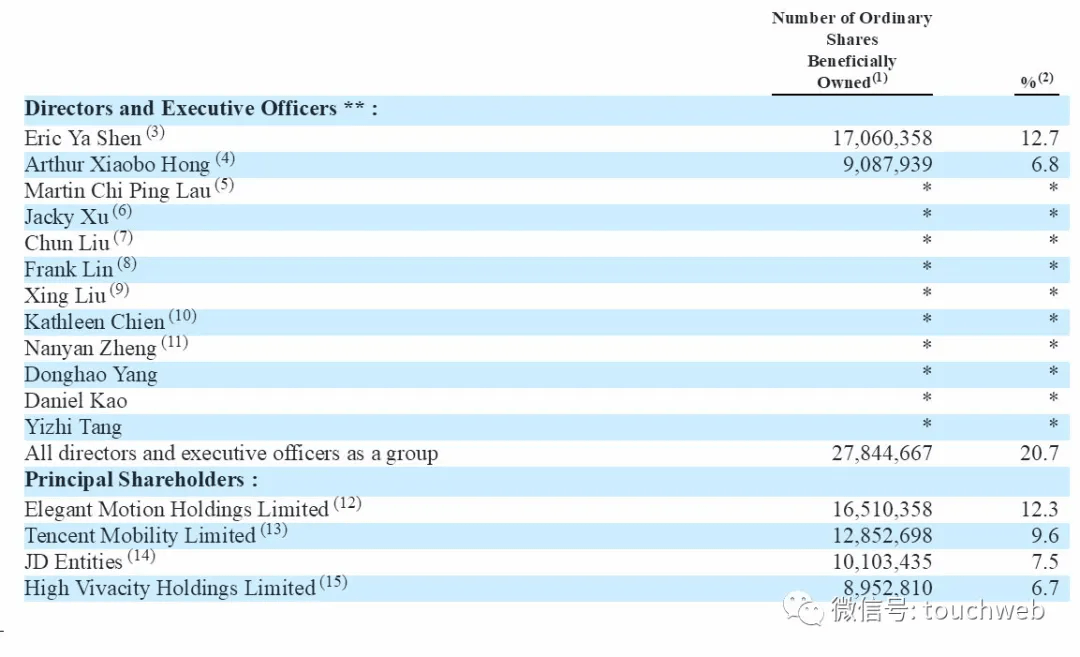Click Elegant Motion Holdings Limited row label
The width and height of the screenshot is (1080, 657).
(x=176, y=510)
